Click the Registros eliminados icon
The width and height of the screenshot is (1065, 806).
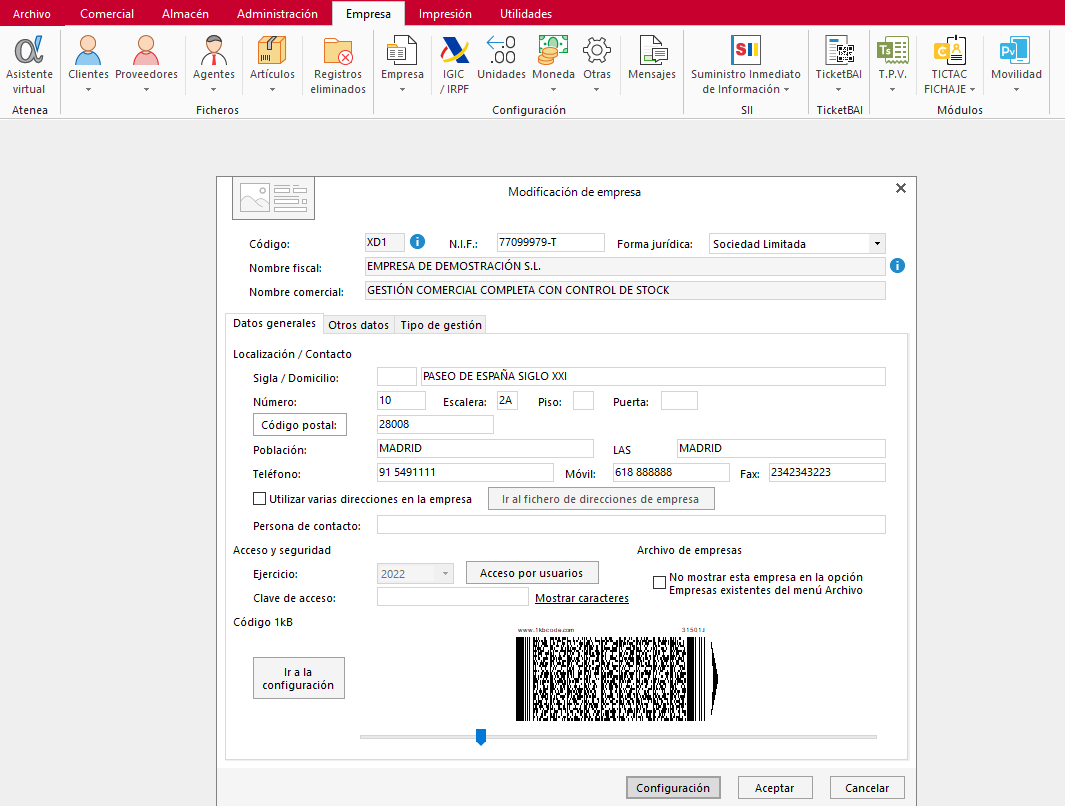point(338,65)
